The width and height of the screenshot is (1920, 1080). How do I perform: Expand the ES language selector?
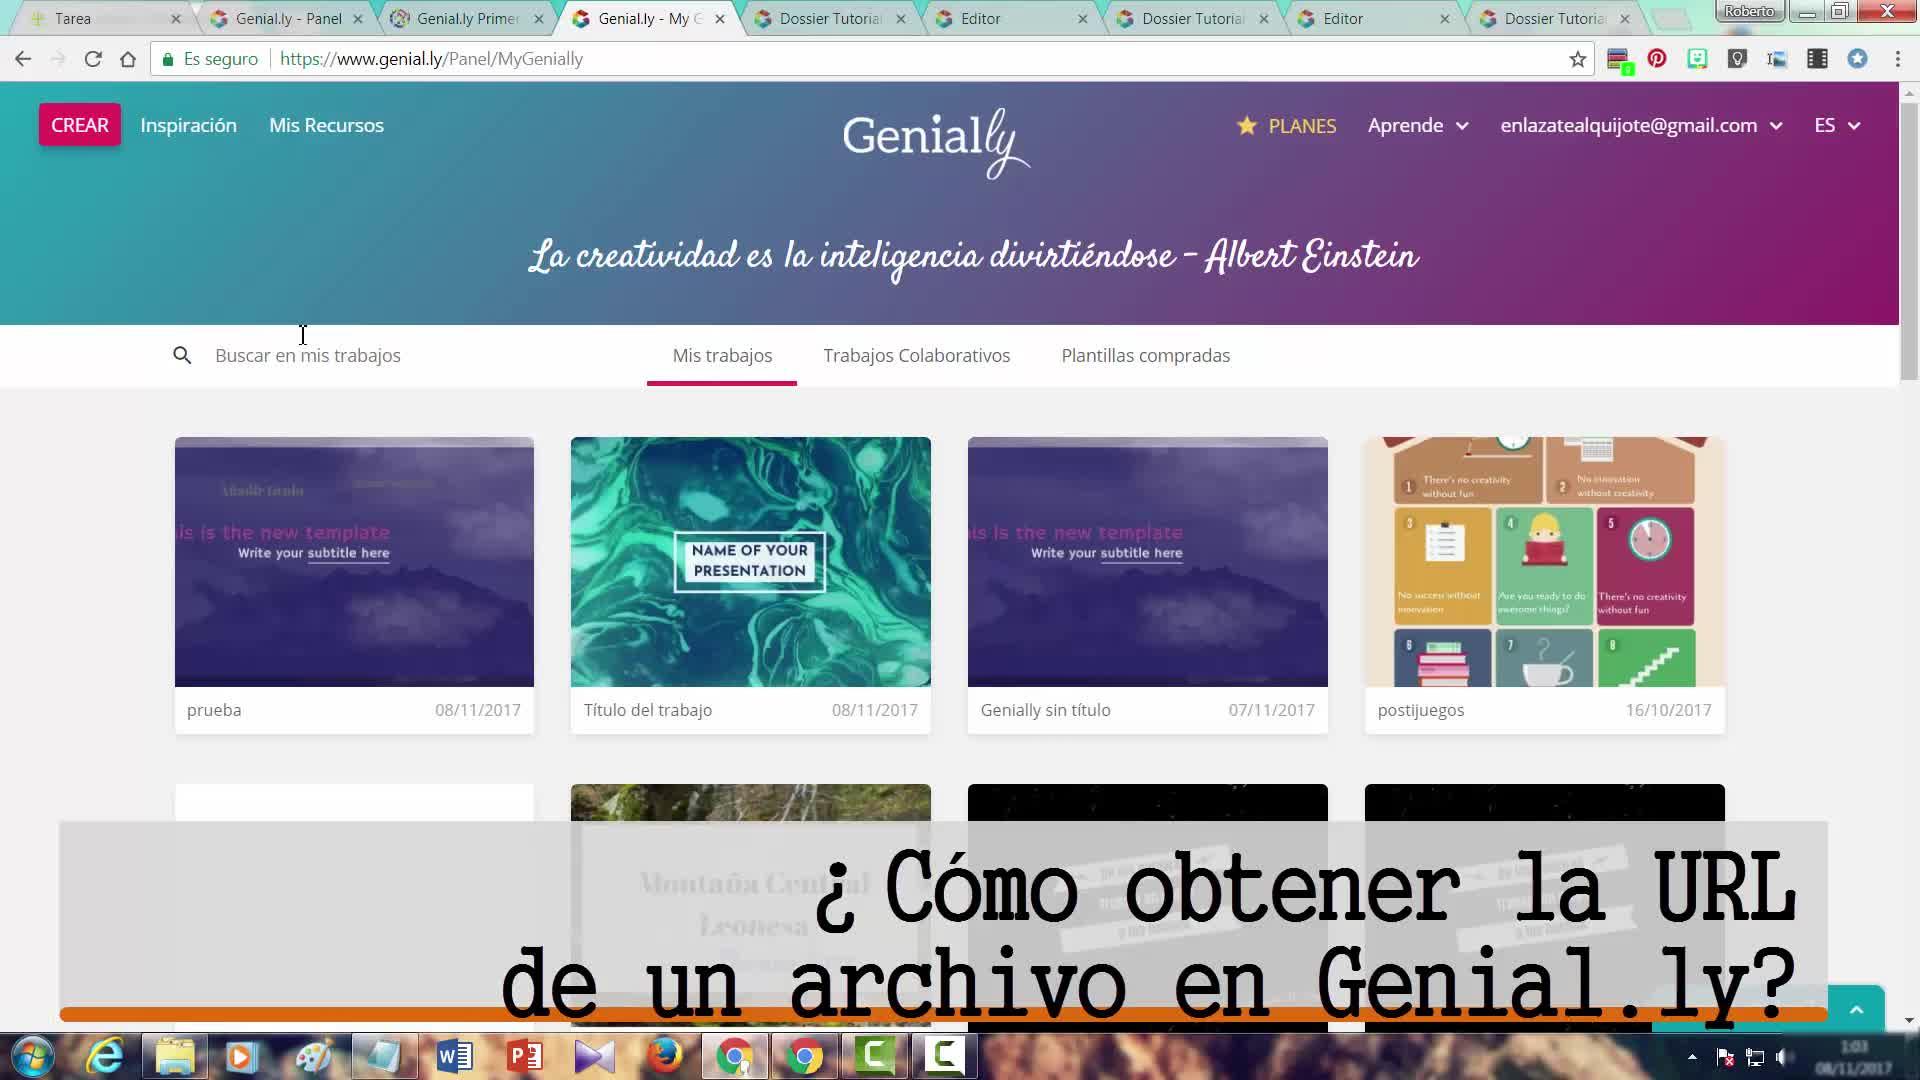[x=1837, y=126]
